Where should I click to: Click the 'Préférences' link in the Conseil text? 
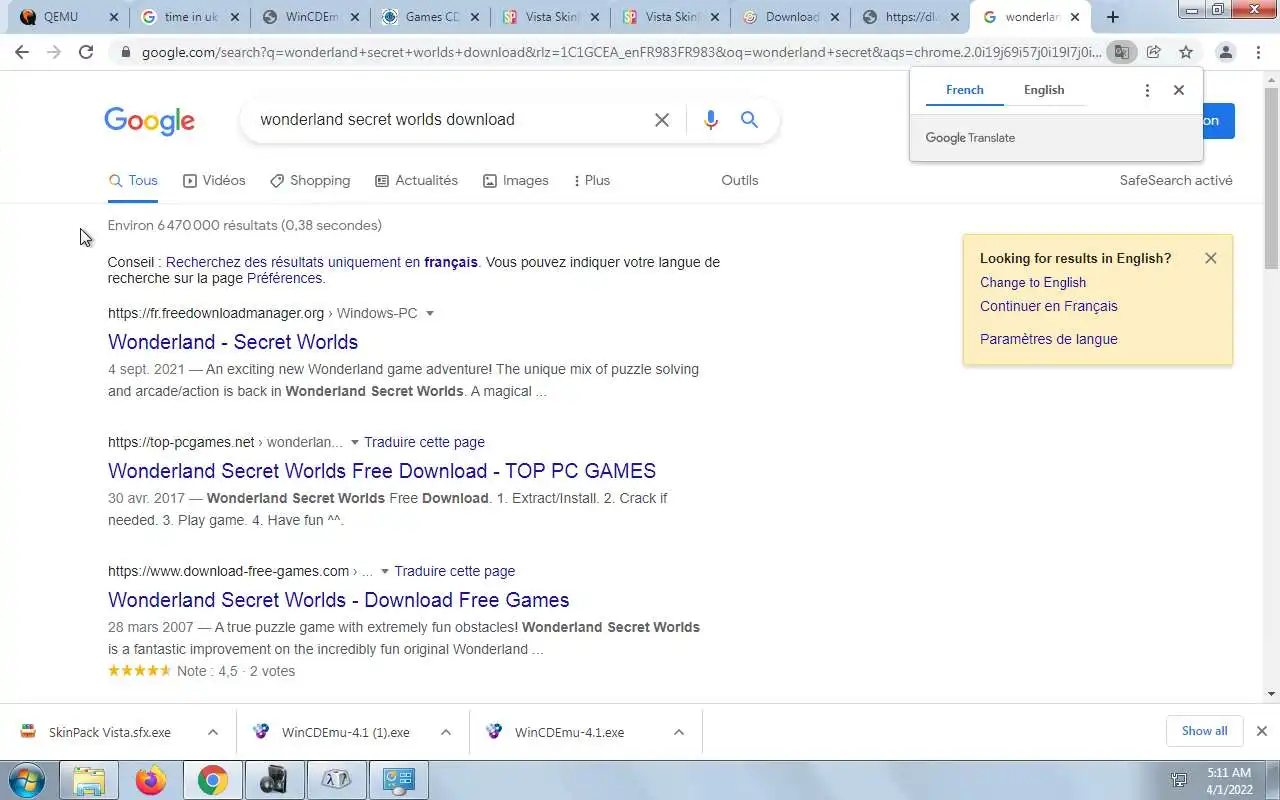(x=285, y=278)
